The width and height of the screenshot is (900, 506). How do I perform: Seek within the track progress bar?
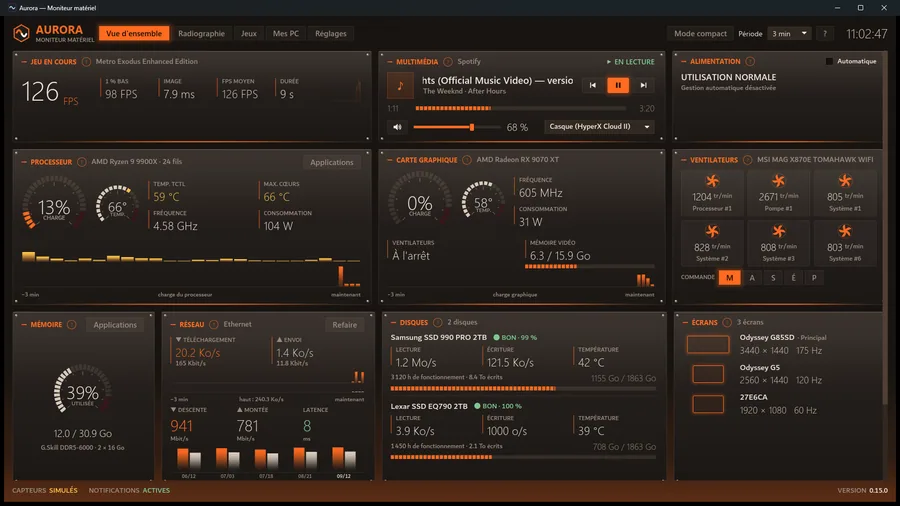(x=523, y=108)
